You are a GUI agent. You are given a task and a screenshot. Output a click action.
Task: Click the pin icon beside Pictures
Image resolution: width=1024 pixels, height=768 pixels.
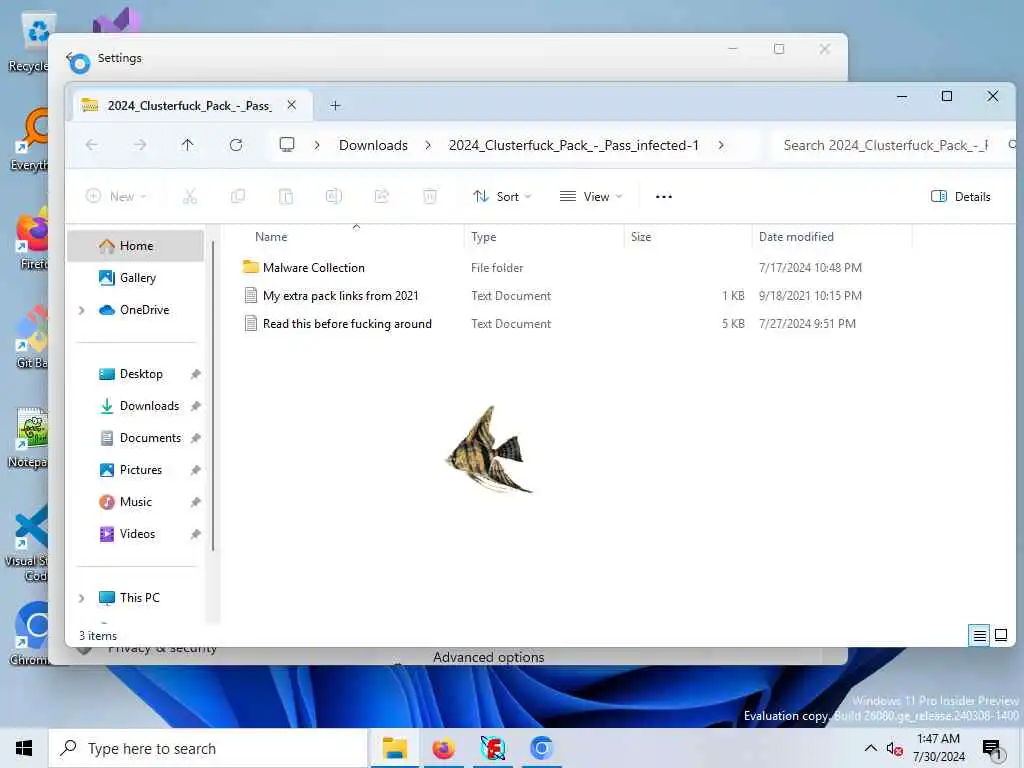195,470
